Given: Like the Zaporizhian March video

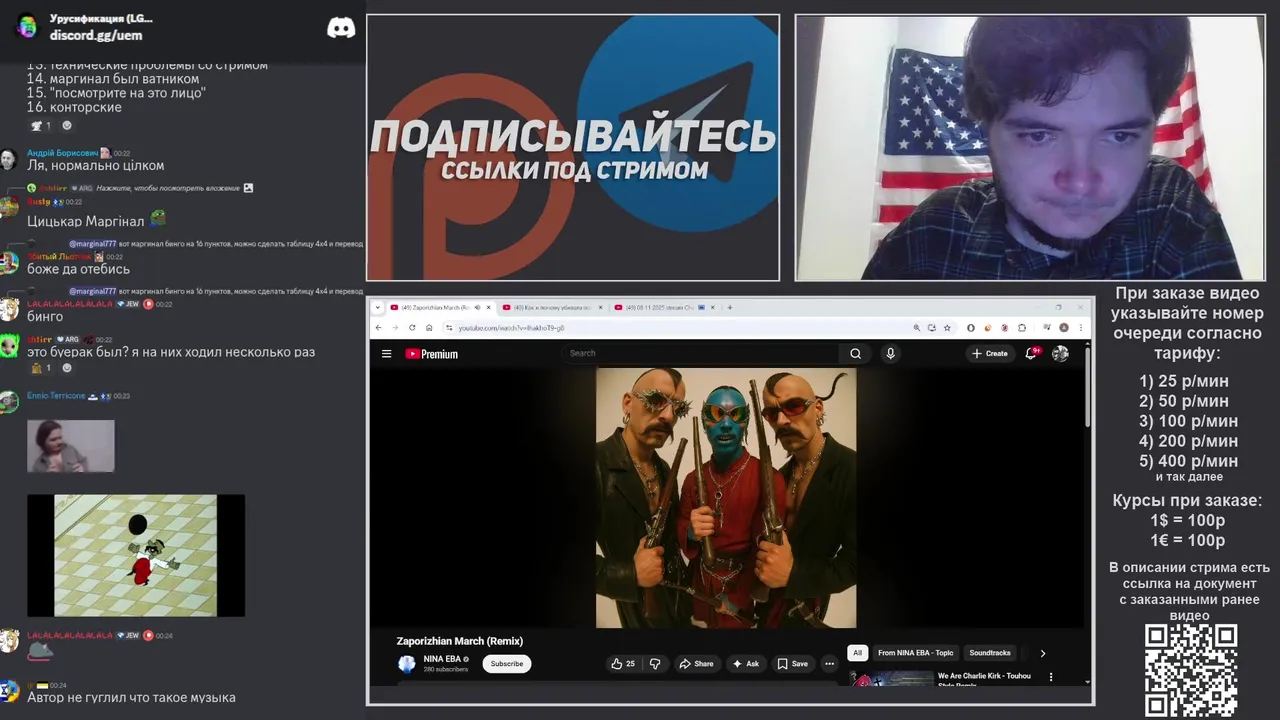Looking at the screenshot, I should 623,663.
